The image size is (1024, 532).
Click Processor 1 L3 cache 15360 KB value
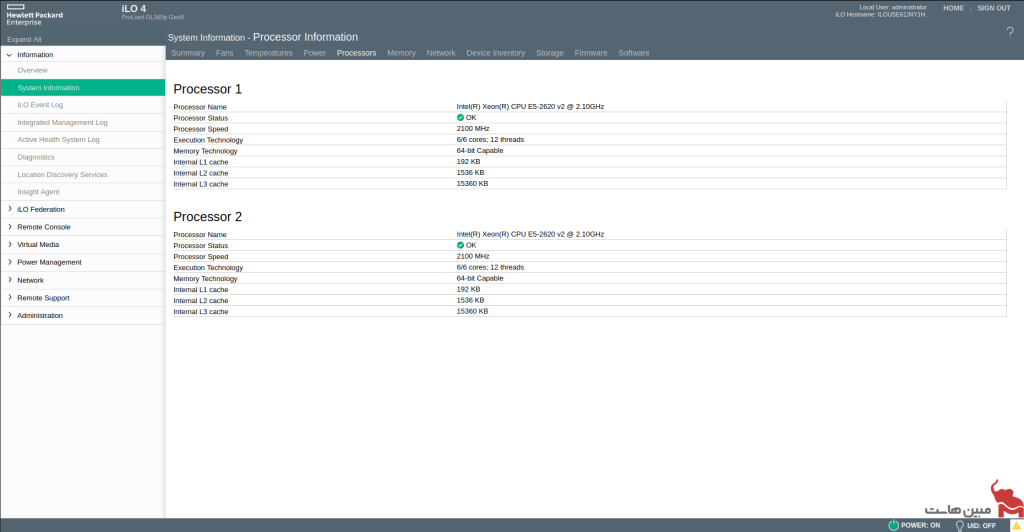[472, 184]
